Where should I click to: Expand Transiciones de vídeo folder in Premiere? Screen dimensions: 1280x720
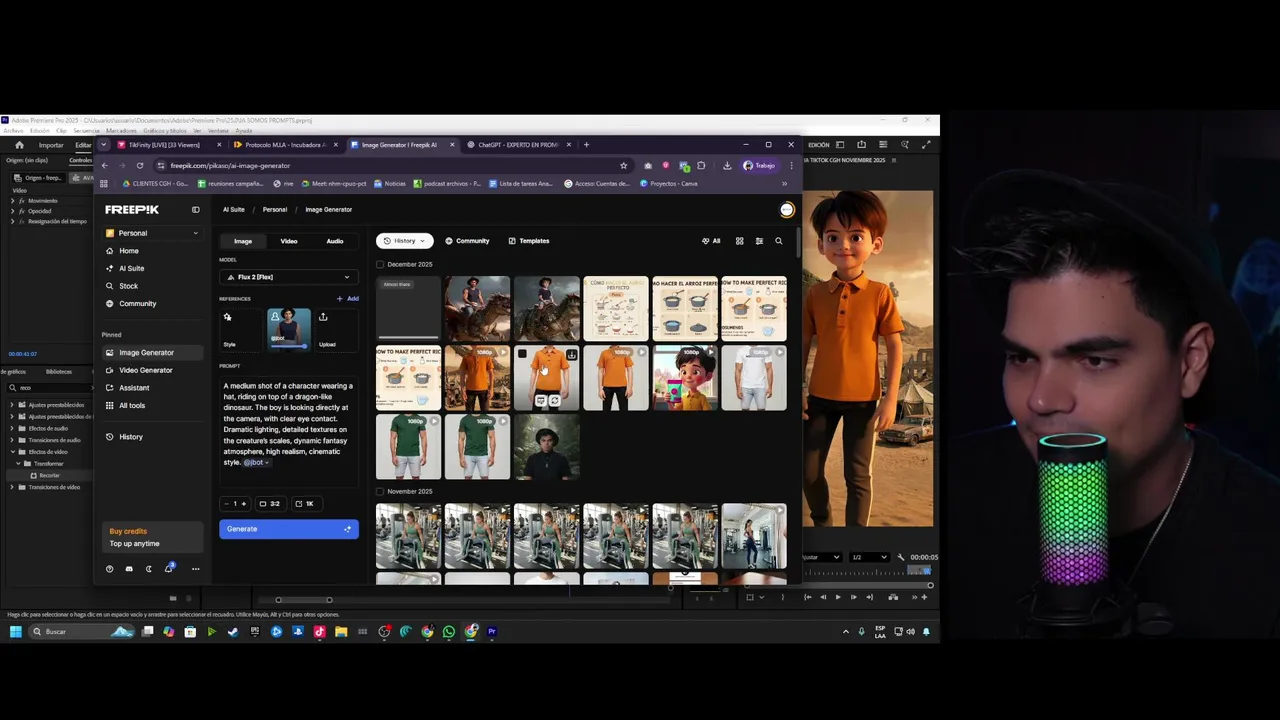point(12,487)
